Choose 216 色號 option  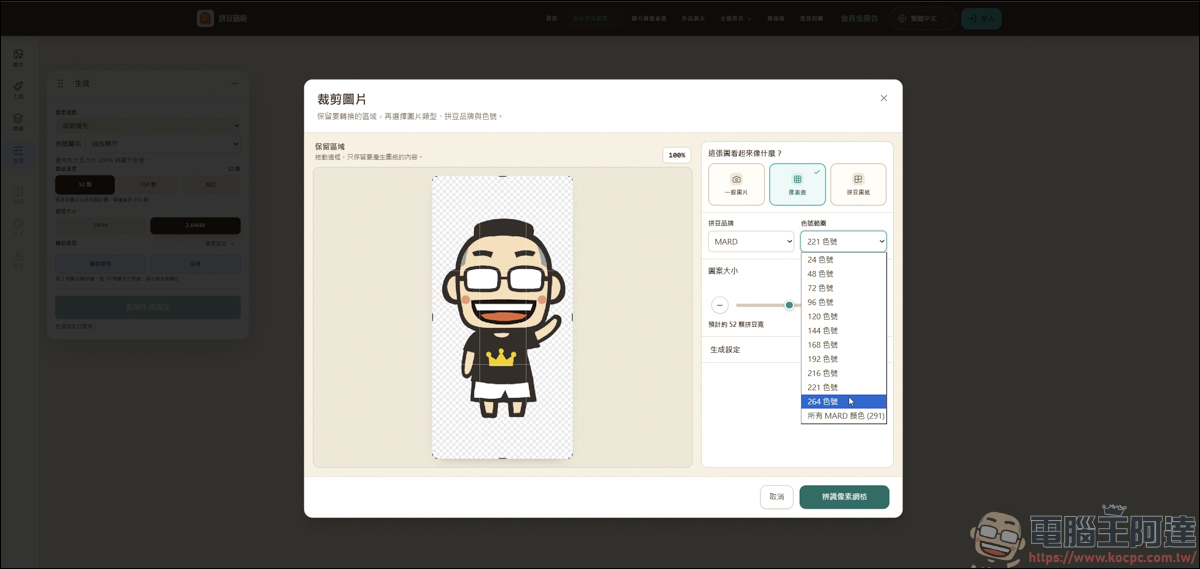(843, 372)
